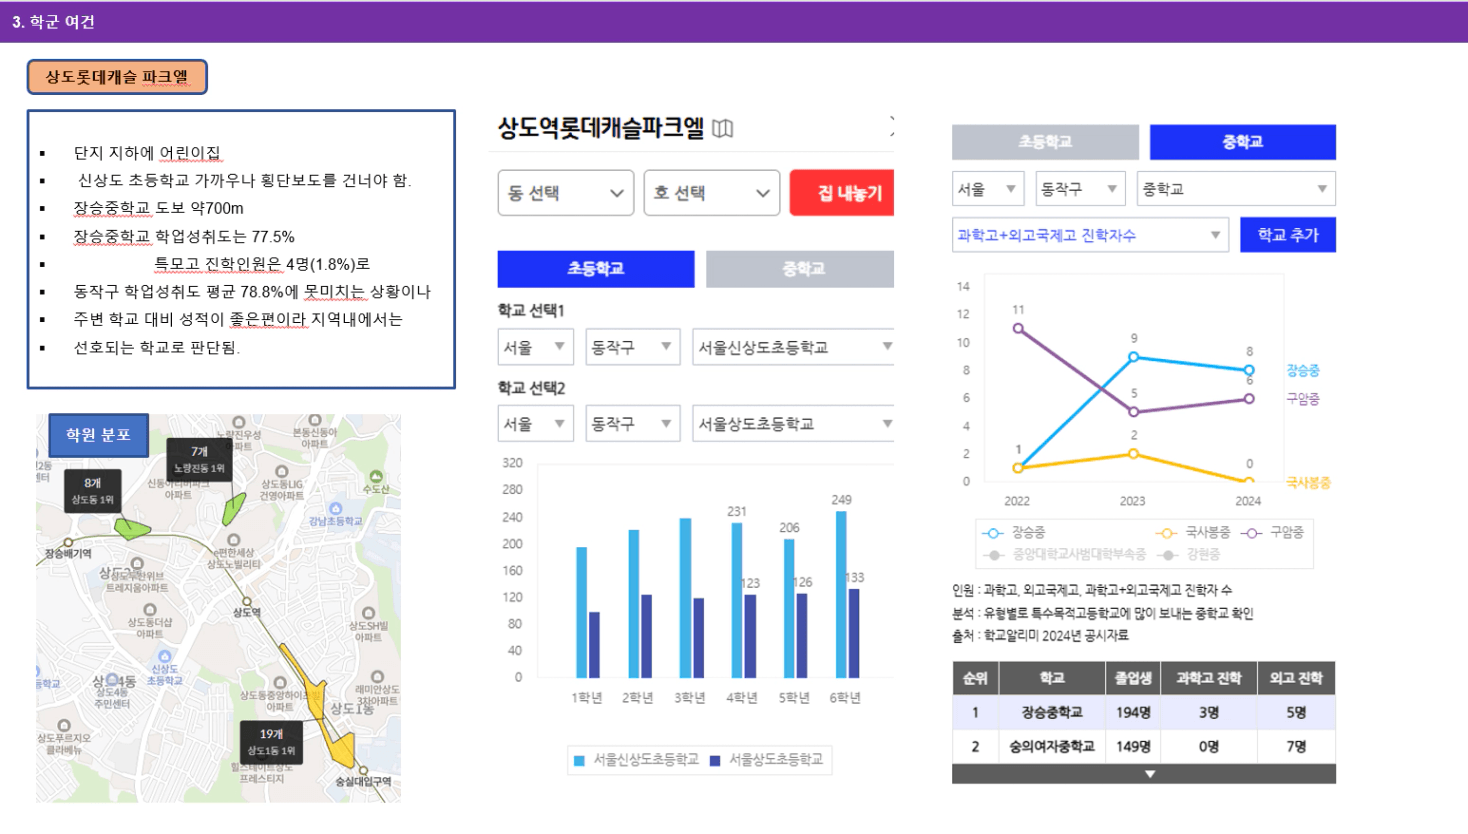Click the 7개 노량진동 academy cluster marker
1468x834 pixels.
coord(199,459)
